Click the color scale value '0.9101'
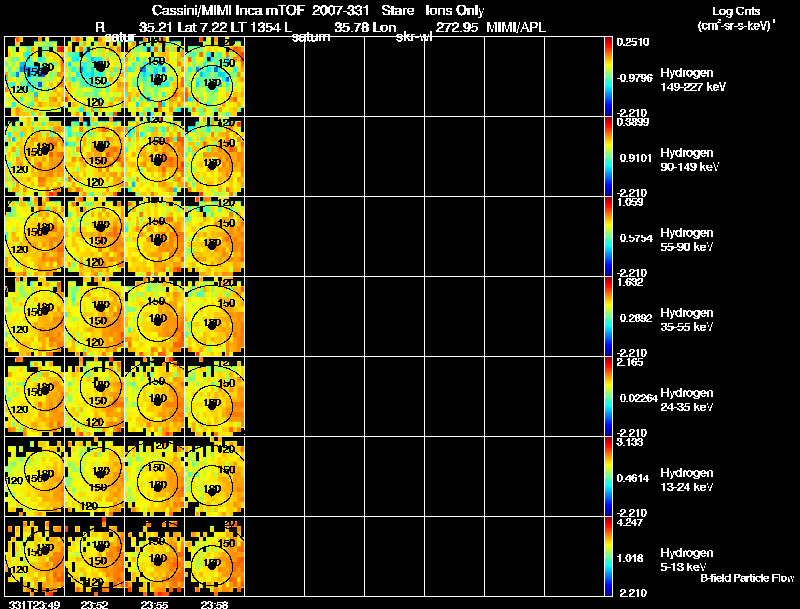The image size is (800, 609). pos(636,158)
